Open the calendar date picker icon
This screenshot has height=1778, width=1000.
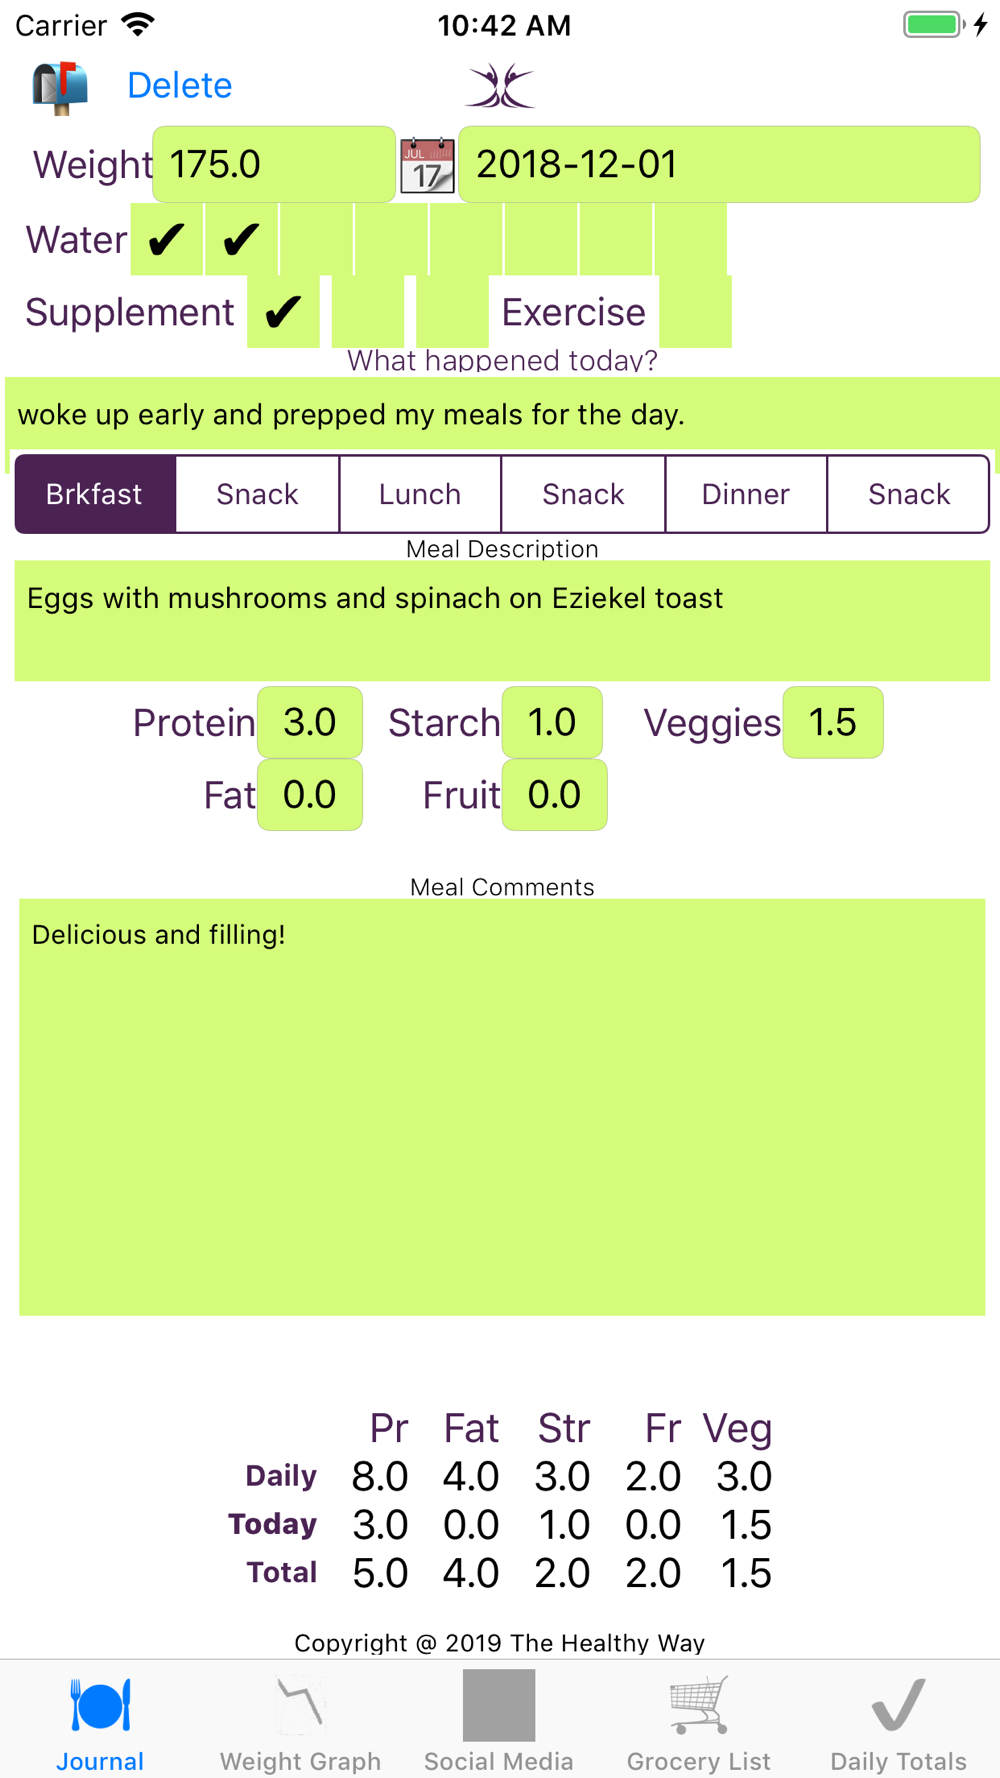point(427,165)
